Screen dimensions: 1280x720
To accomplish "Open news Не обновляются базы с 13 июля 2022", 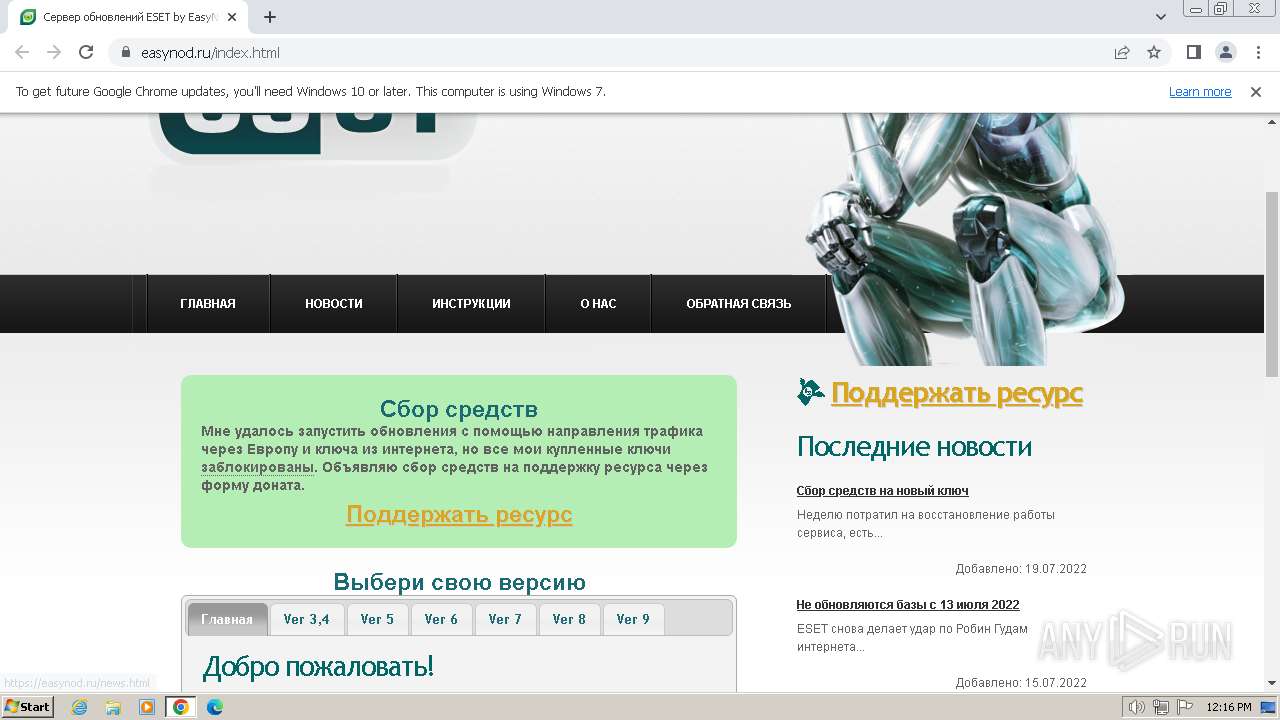I will coord(908,605).
